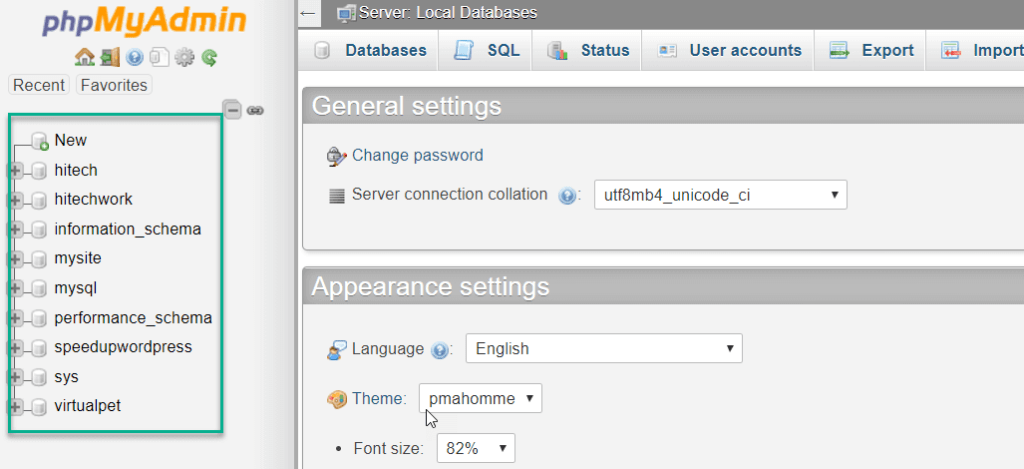Expand the virtualpet database tree
Image resolution: width=1024 pixels, height=469 pixels.
click(15, 406)
